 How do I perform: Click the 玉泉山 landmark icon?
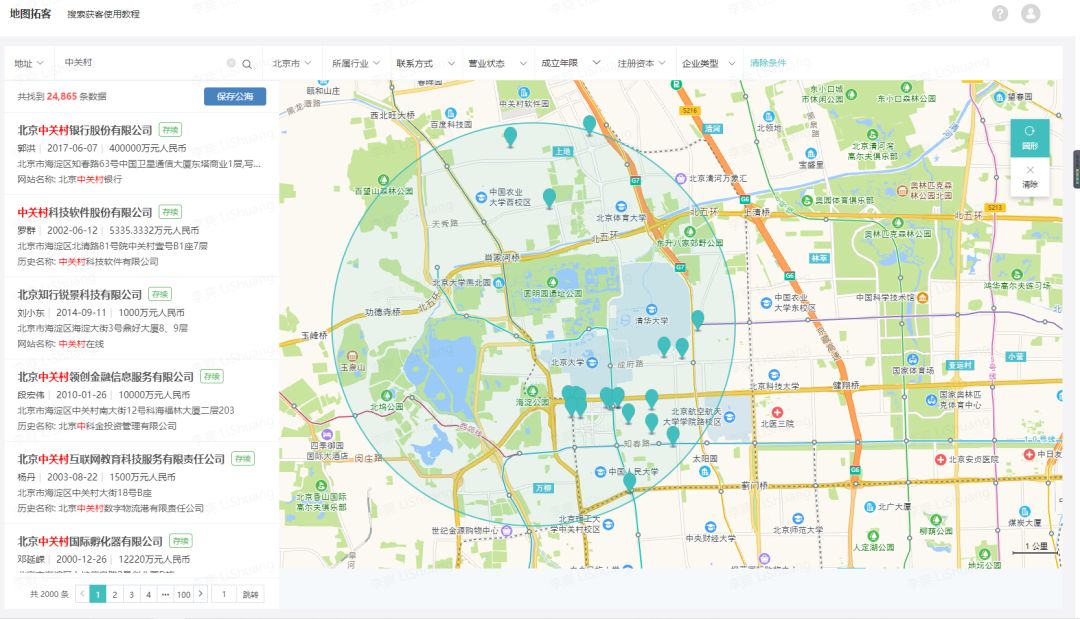352,356
